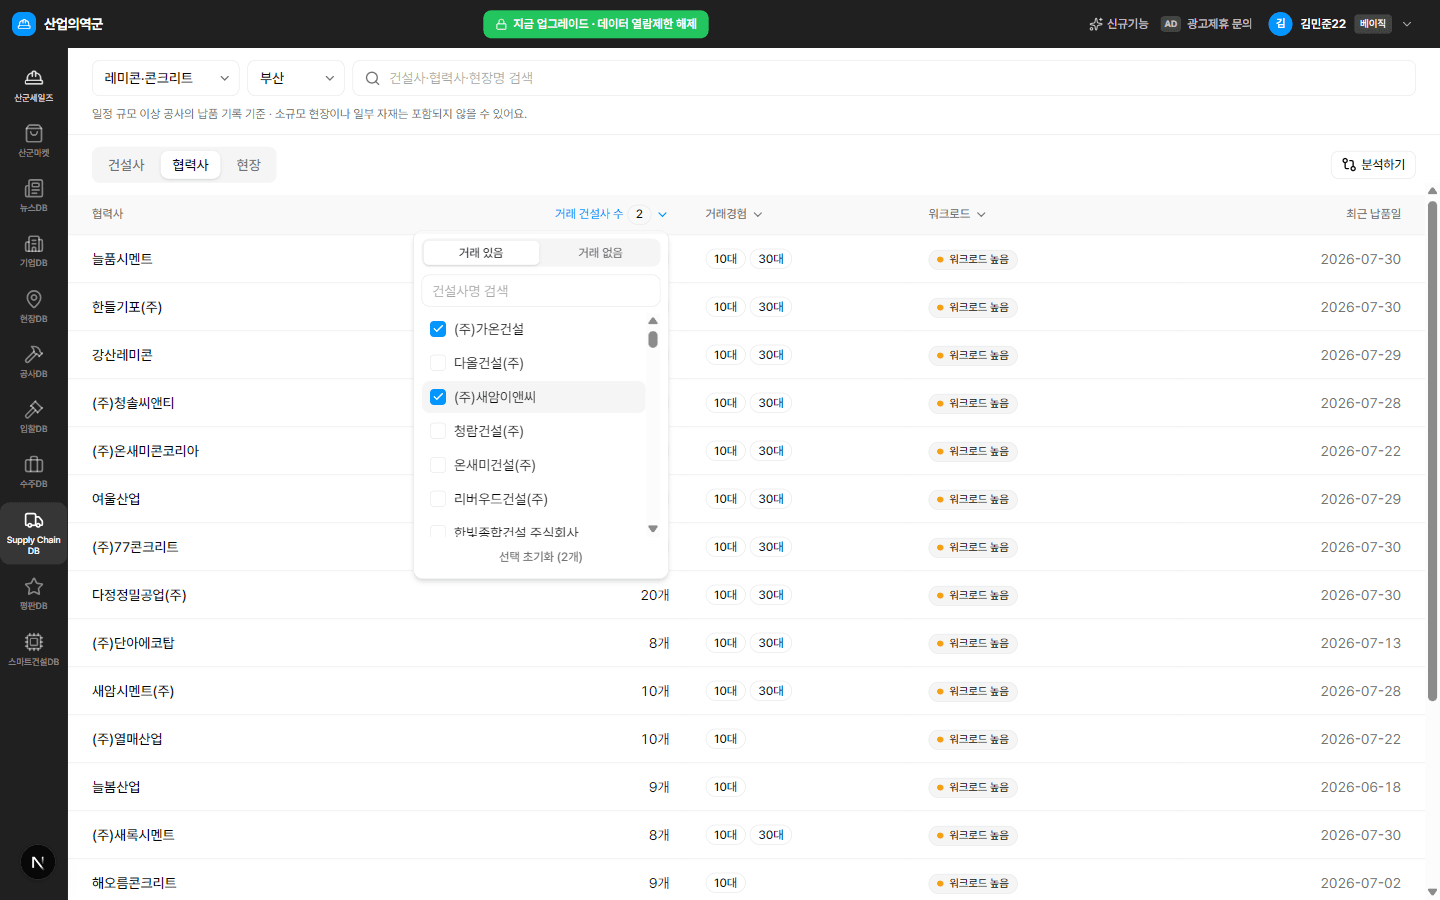Open 공사DB hammer icon
Screen dimensions: 1440x900
coord(33,354)
